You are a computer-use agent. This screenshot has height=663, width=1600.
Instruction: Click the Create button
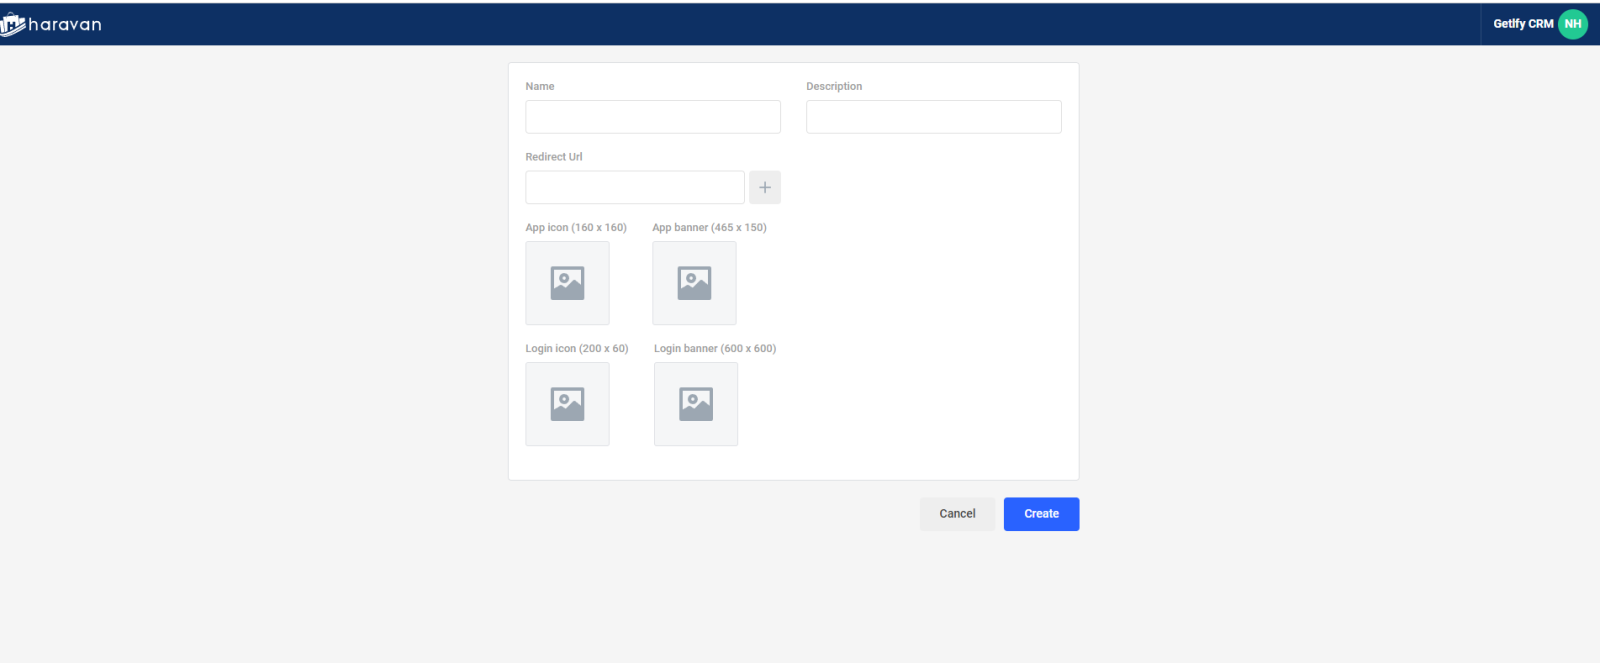1041,514
